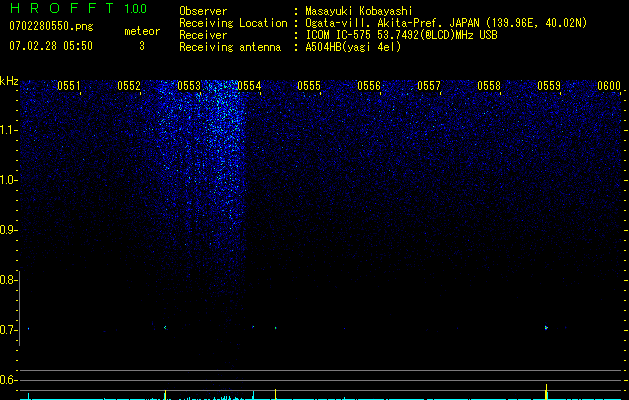Click the version number 1.00
Image resolution: width=629 pixels, height=400 pixels.
coord(135,8)
